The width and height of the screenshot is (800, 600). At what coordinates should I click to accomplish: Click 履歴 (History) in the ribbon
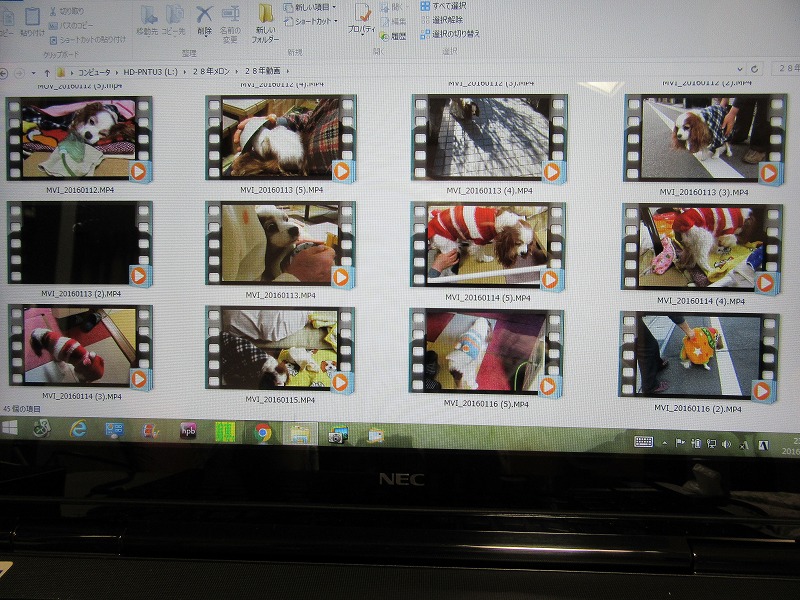394,36
